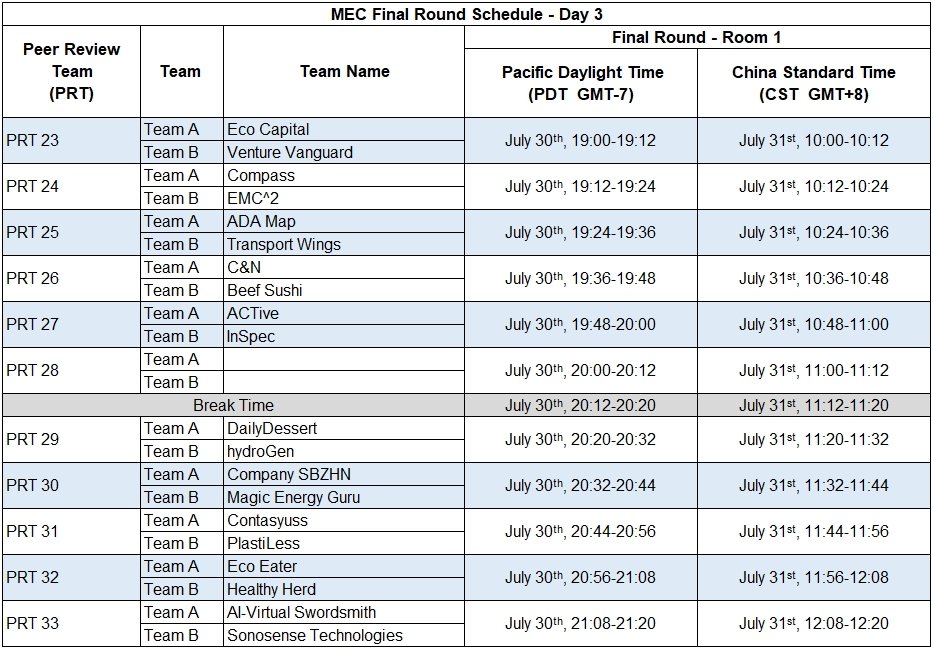Select the Peer Review Team column header

click(x=71, y=71)
